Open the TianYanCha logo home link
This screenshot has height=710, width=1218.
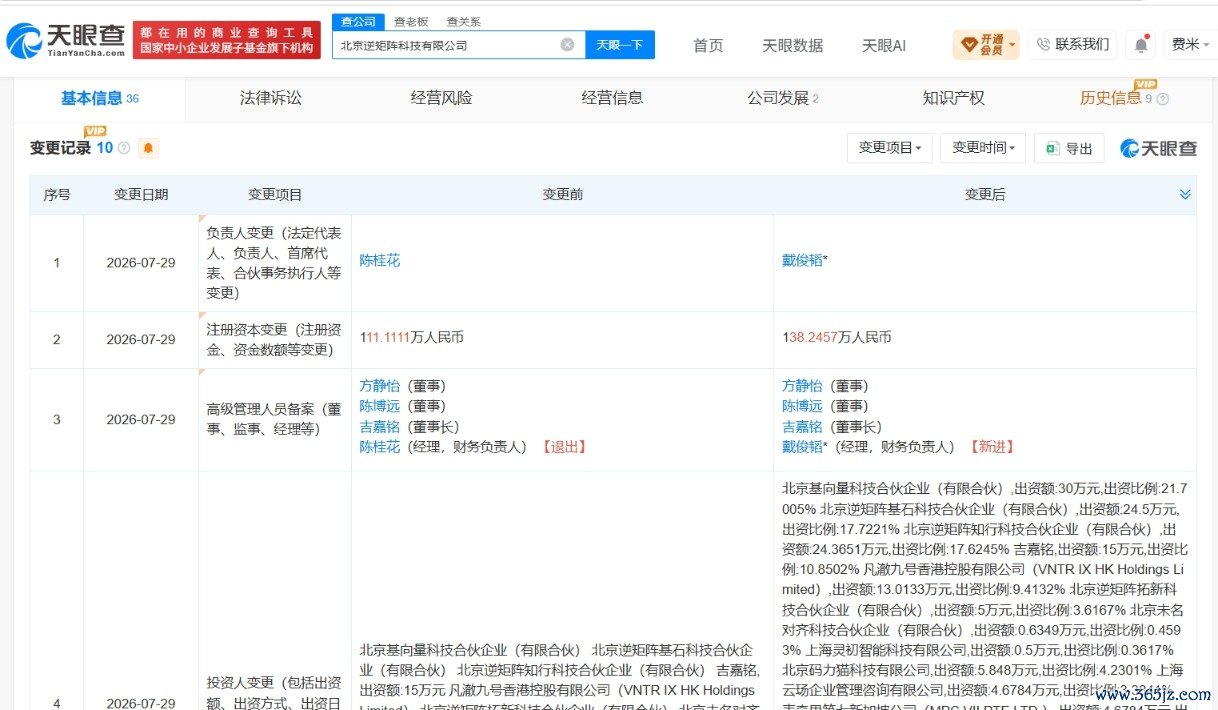click(x=66, y=40)
